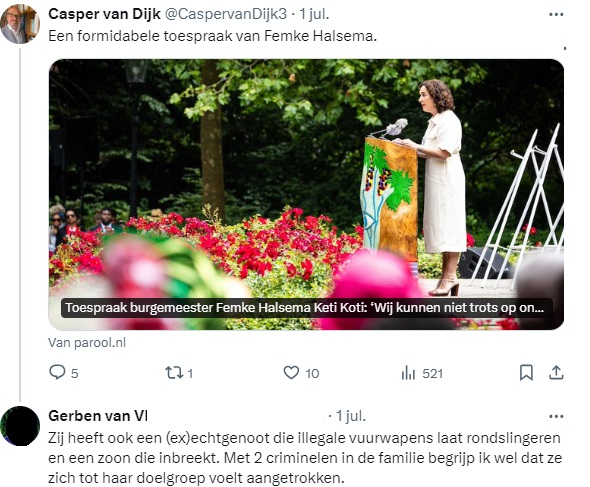Viewport: 590px width, 487px height.
Task: Open more options on Casper's tweet
Action: pyautogui.click(x=556, y=15)
